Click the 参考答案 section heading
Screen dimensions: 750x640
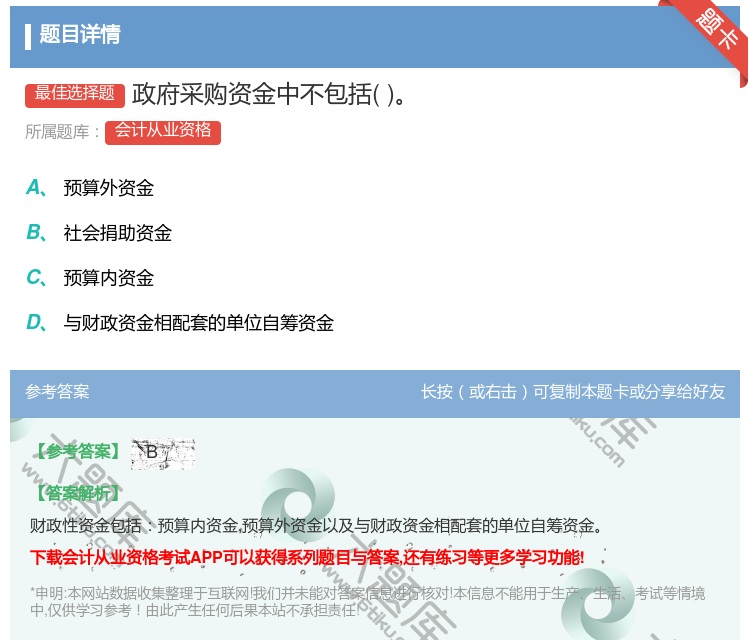(57, 392)
